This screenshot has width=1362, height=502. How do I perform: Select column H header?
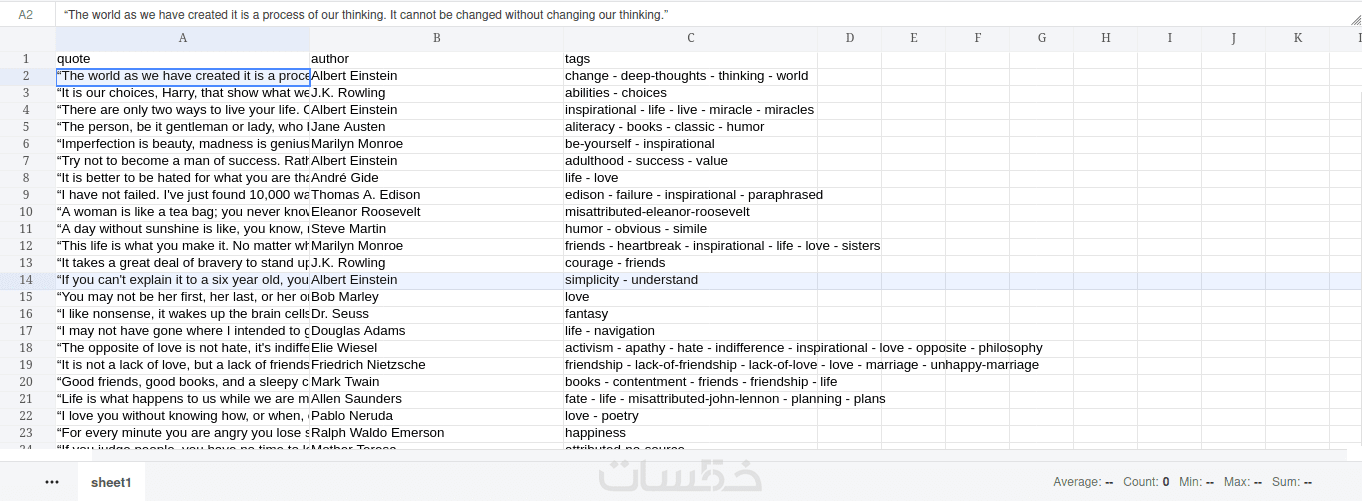click(1106, 38)
